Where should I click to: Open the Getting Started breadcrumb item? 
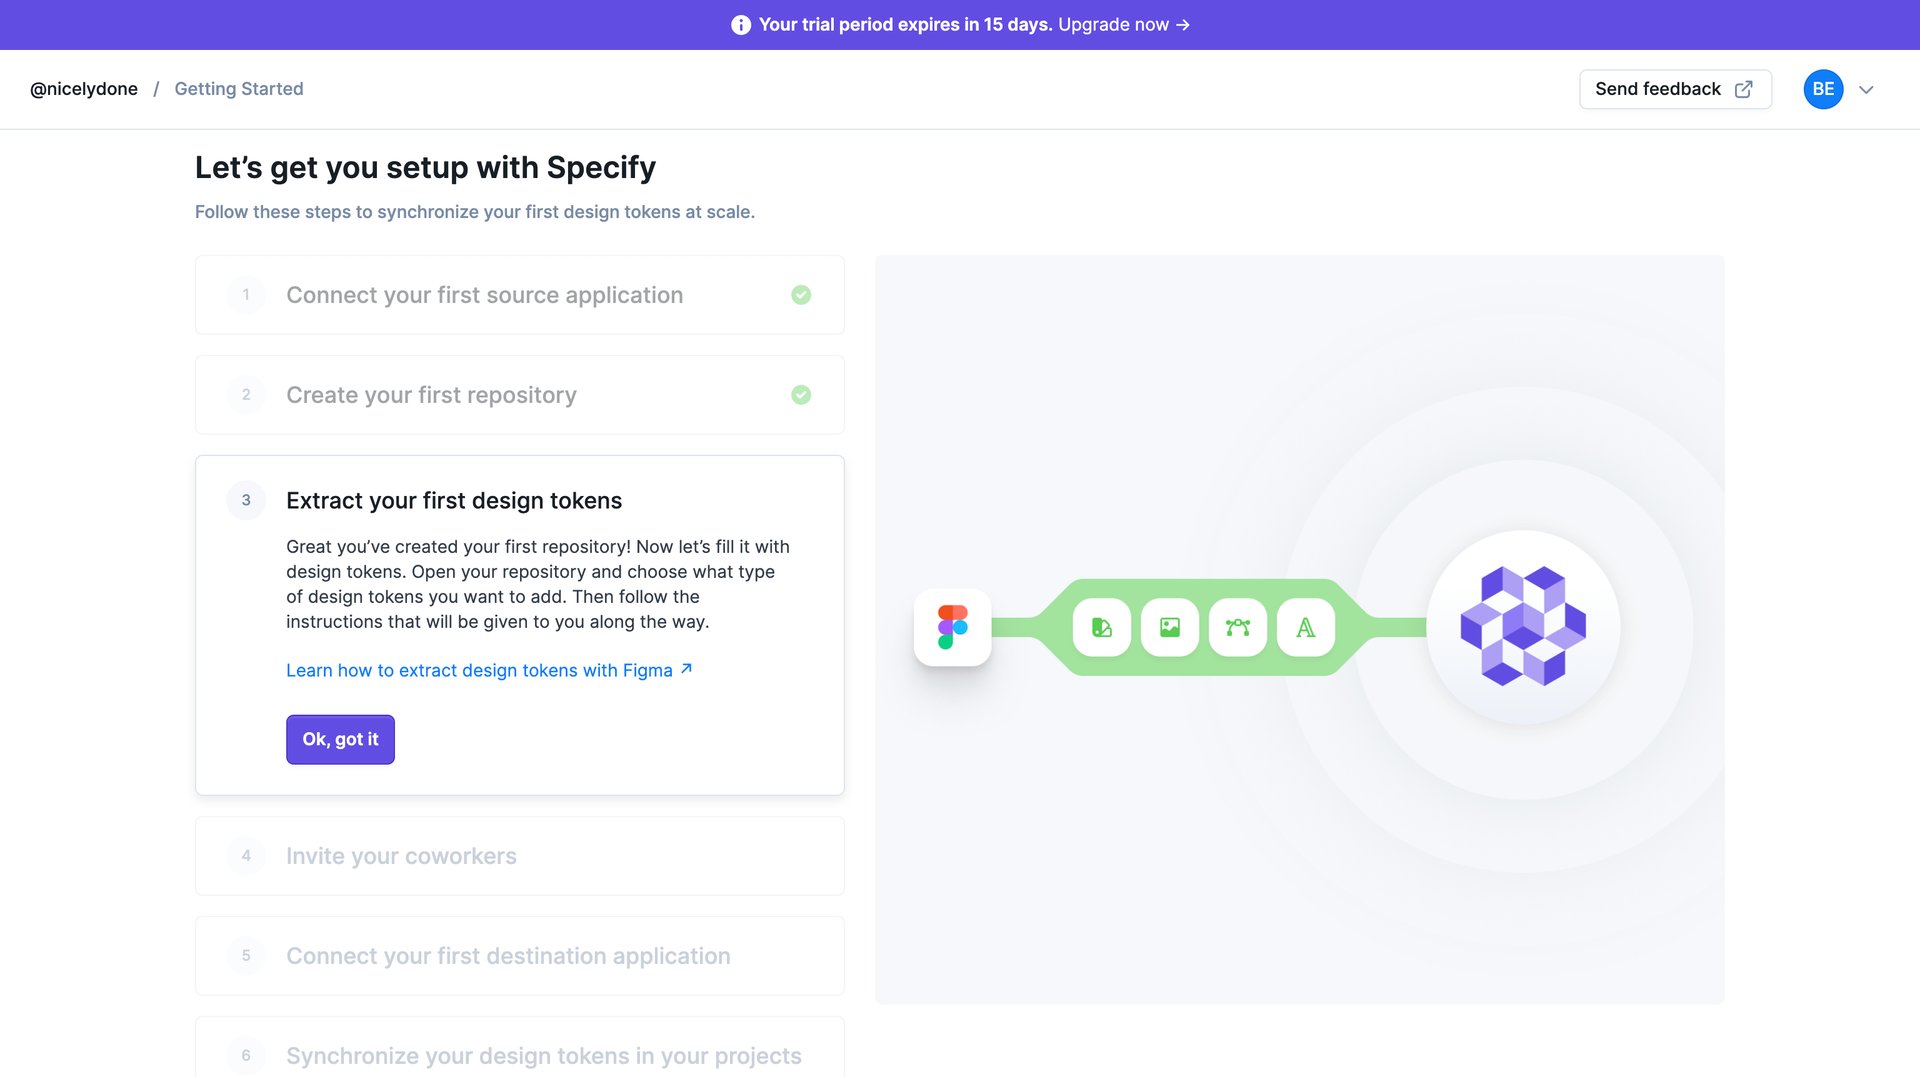[x=238, y=89]
